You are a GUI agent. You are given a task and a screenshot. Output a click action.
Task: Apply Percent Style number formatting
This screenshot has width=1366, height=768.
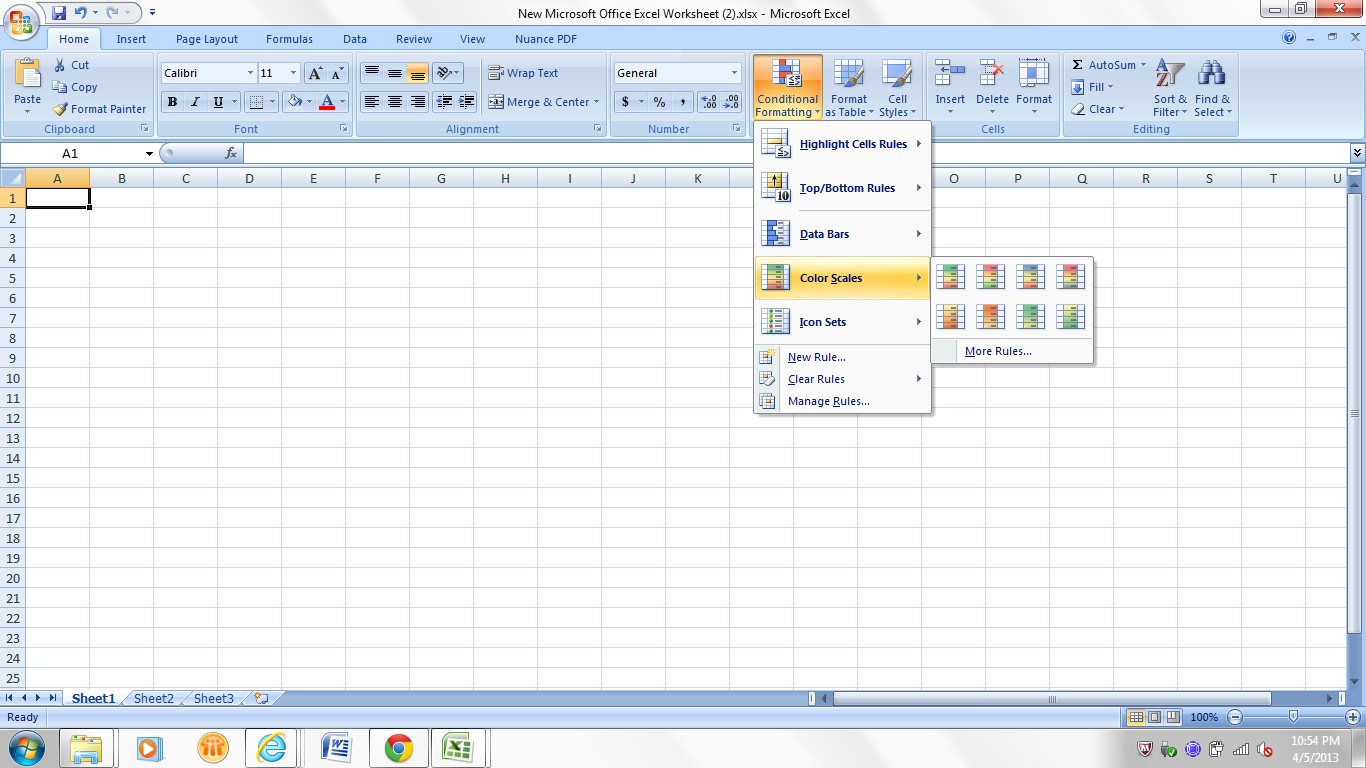pos(659,102)
